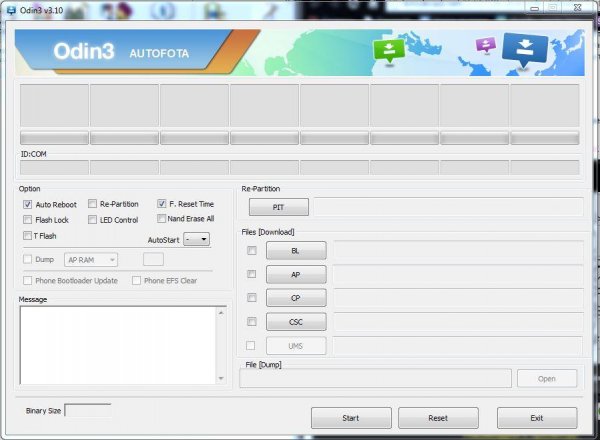Close the Odin3 window
The image size is (600, 440).
tap(577, 7)
